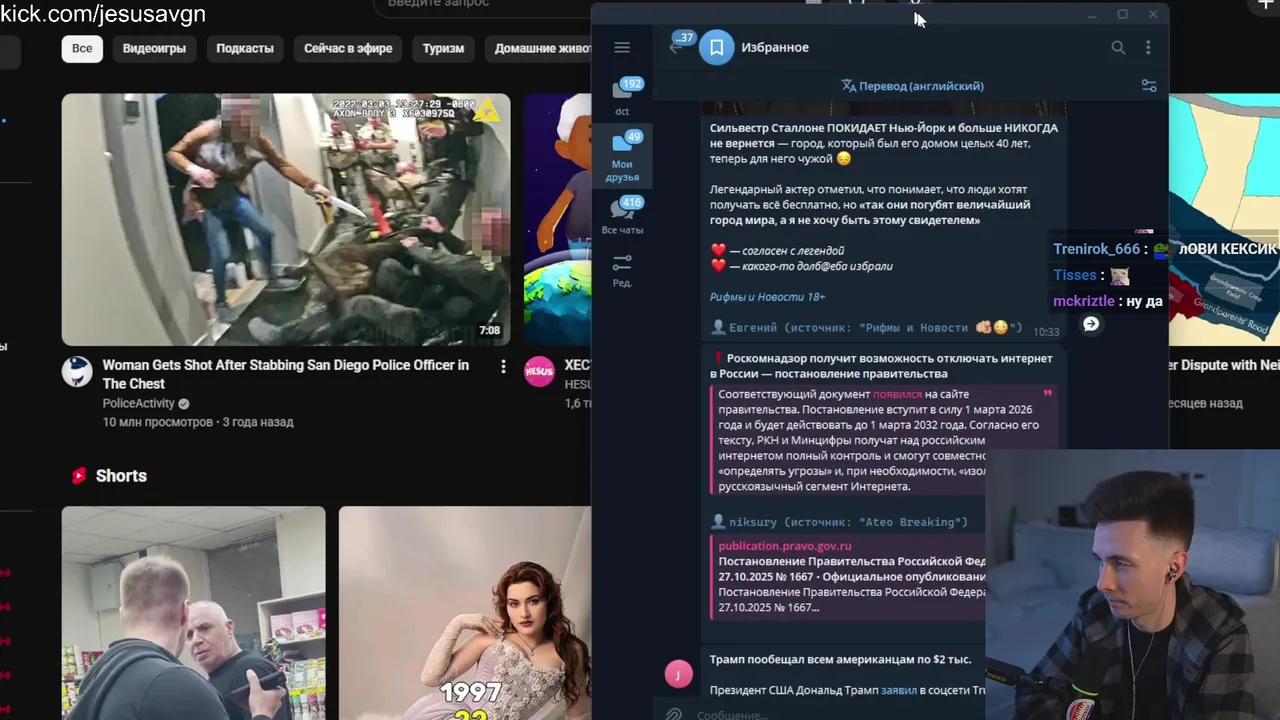Click the Stallone post headline text
This screenshot has width=1280, height=720.
click(x=884, y=135)
